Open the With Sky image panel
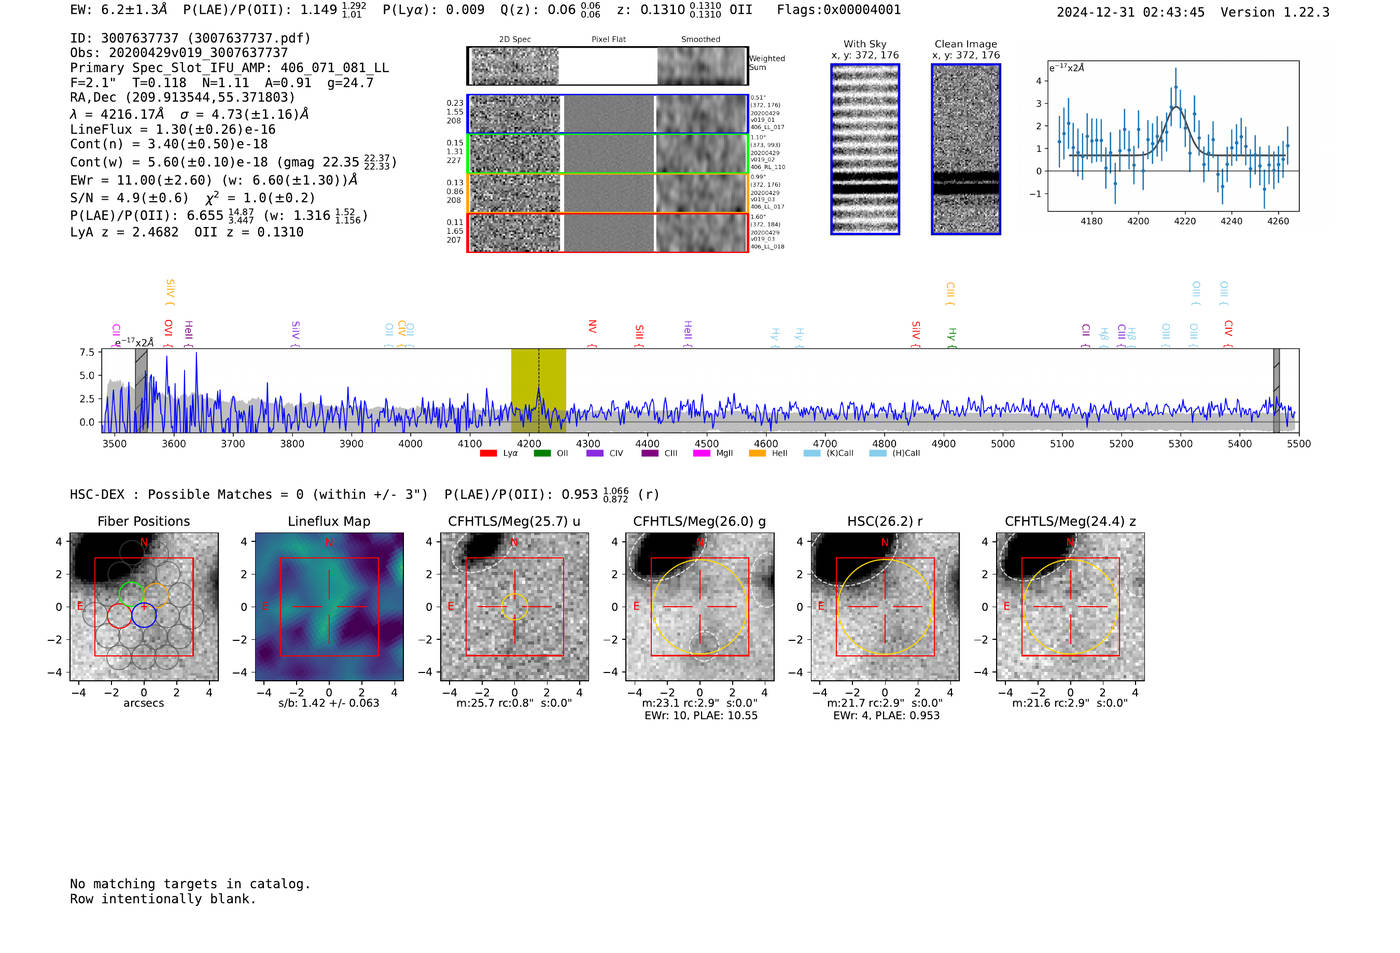Screen dimensions: 1400x953 pyautogui.click(x=865, y=149)
